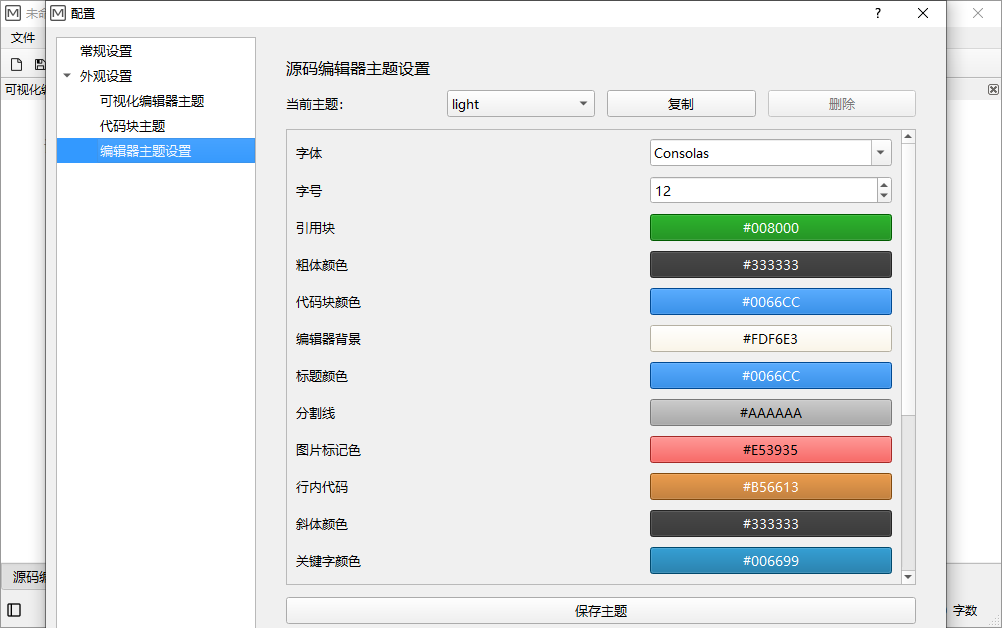Click the disabled 删除 button
The width and height of the screenshot is (1002, 628).
(x=842, y=103)
